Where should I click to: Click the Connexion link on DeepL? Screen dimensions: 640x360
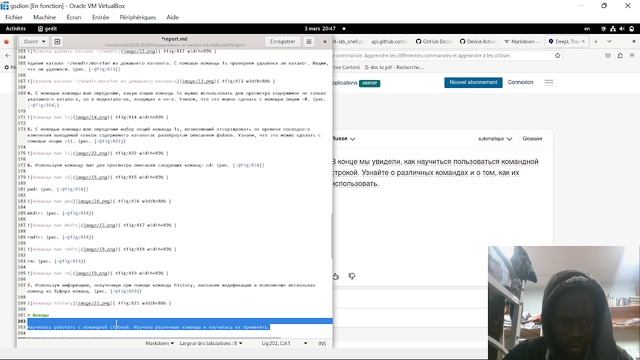[520, 82]
